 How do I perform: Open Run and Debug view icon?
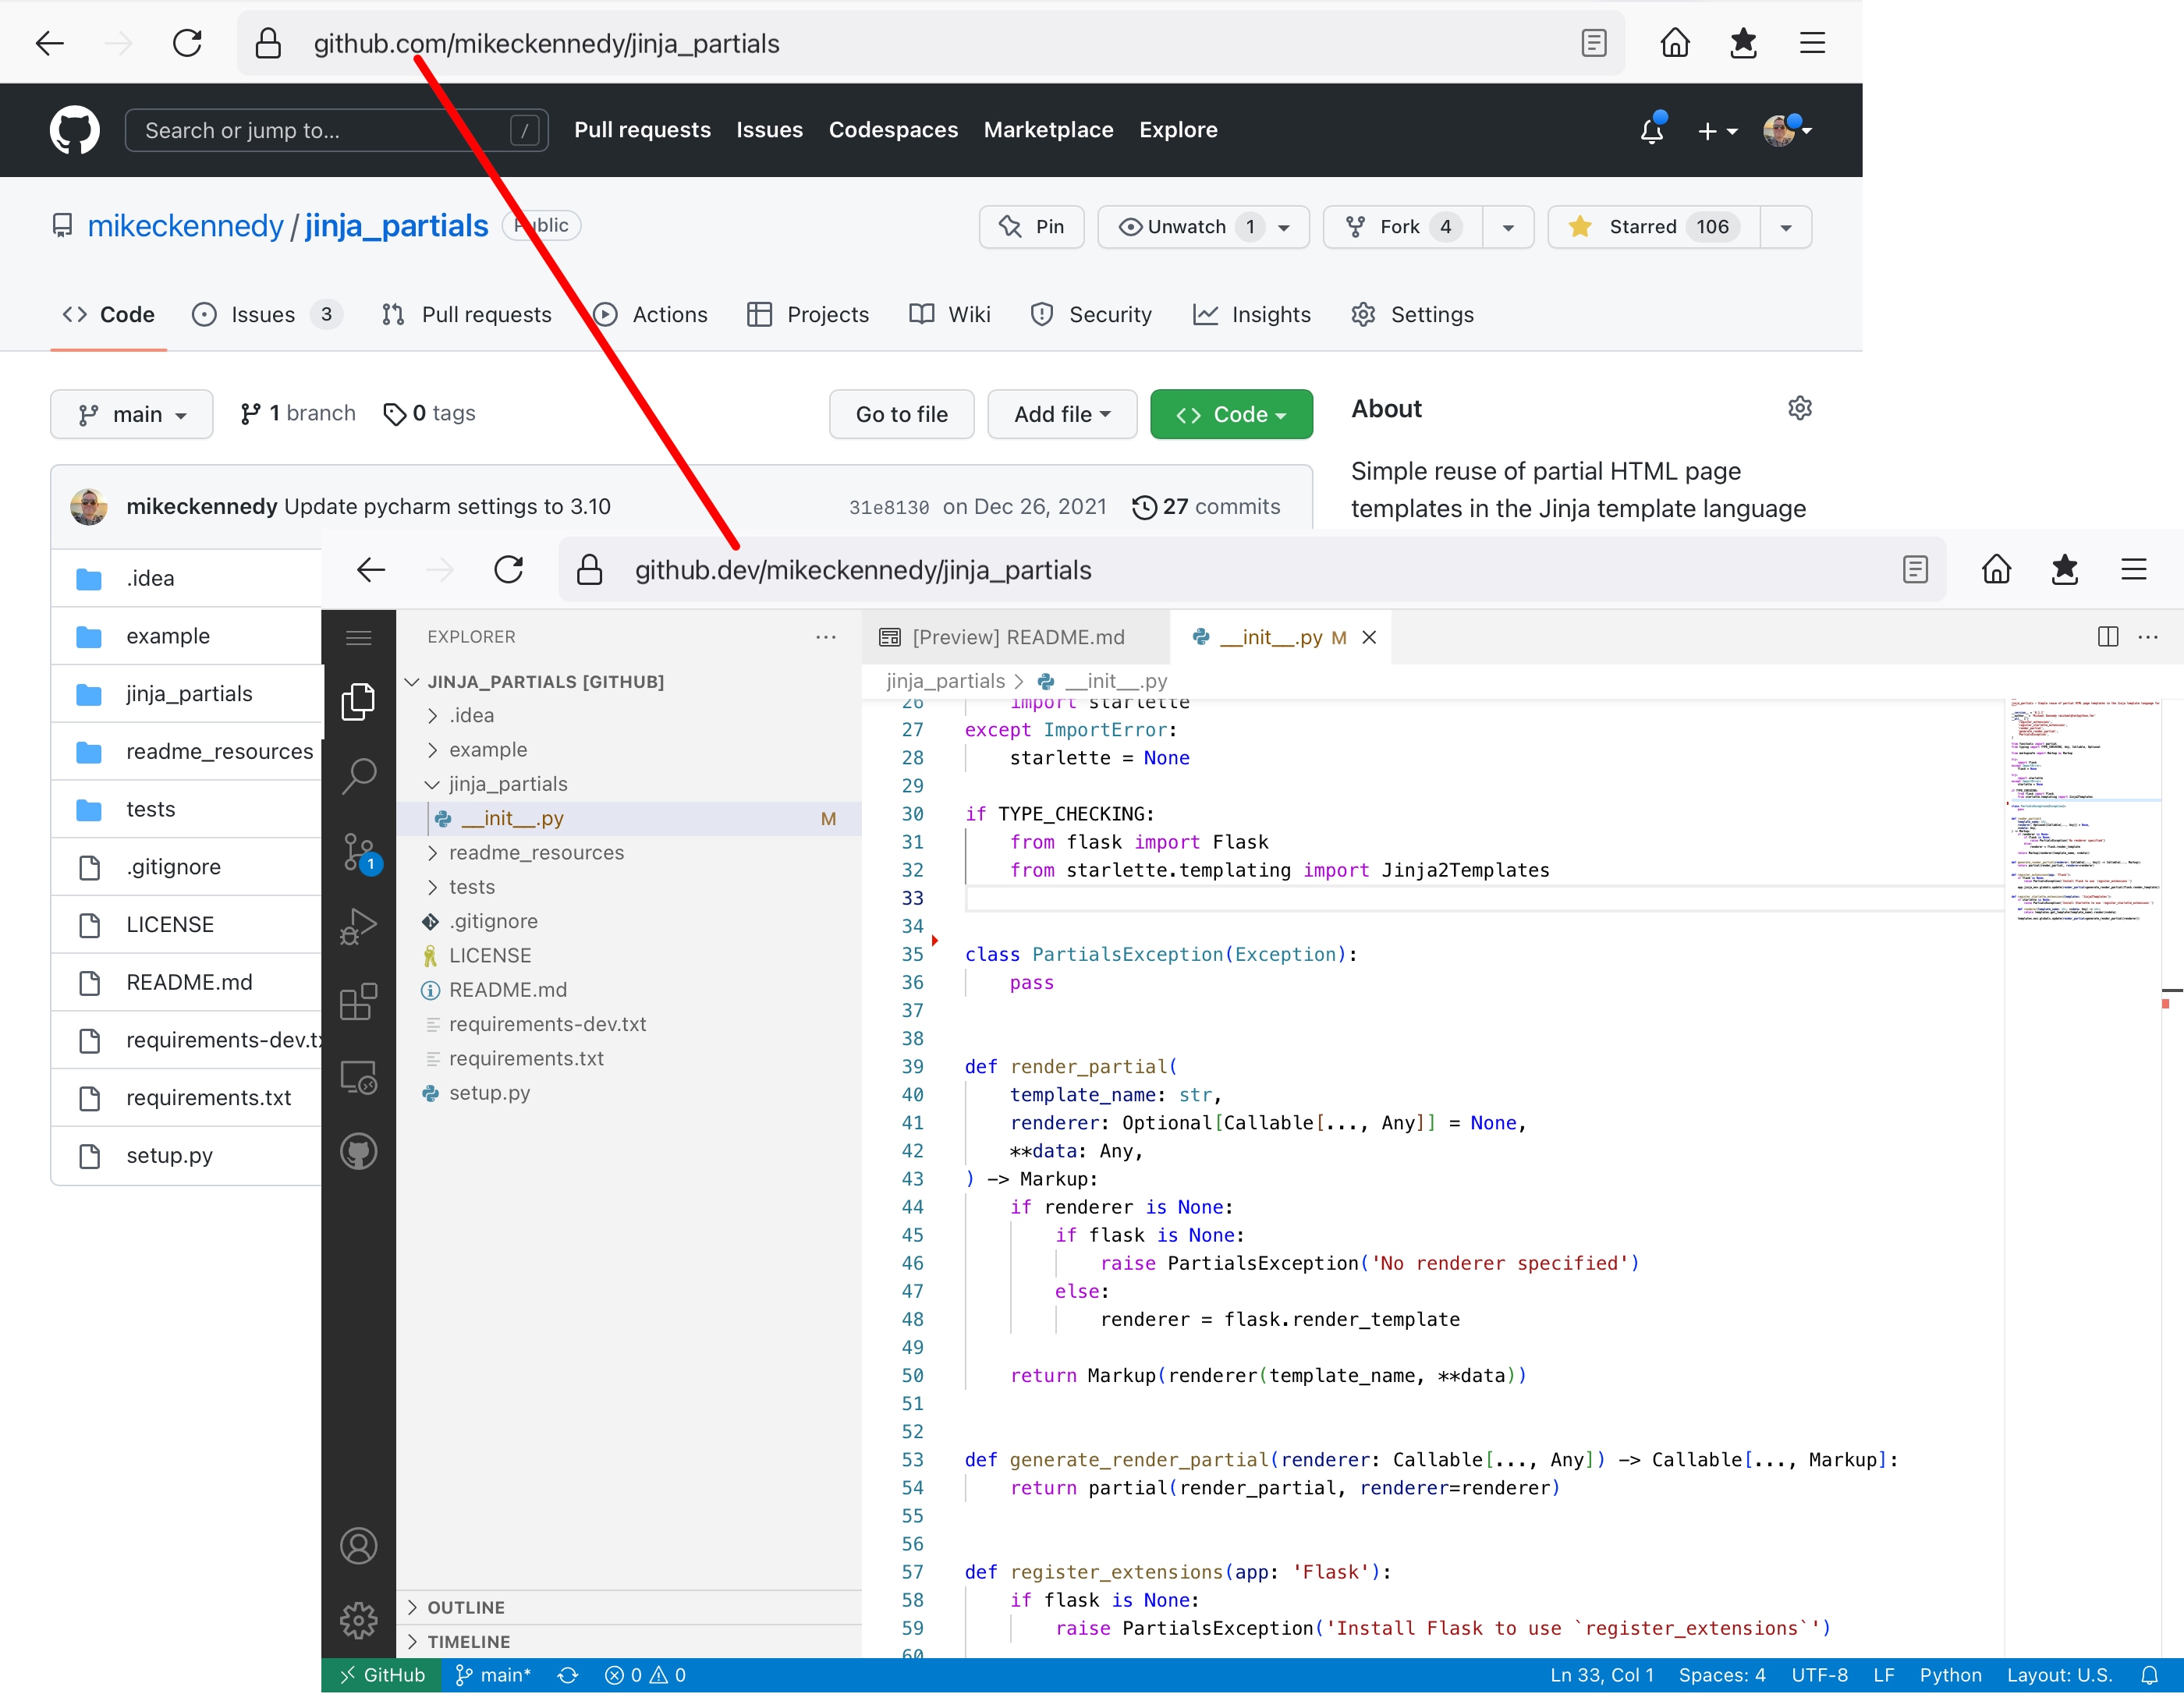tap(358, 926)
